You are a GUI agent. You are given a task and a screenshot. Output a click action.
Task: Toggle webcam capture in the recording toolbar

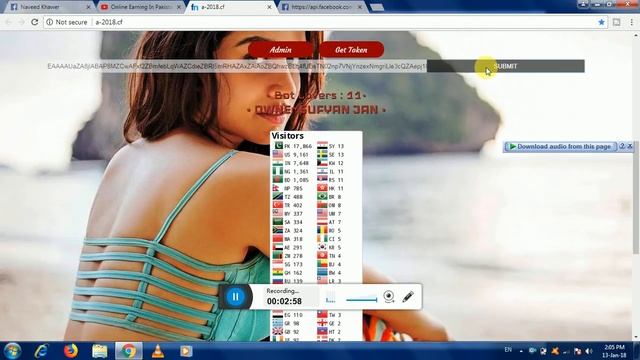pos(389,296)
